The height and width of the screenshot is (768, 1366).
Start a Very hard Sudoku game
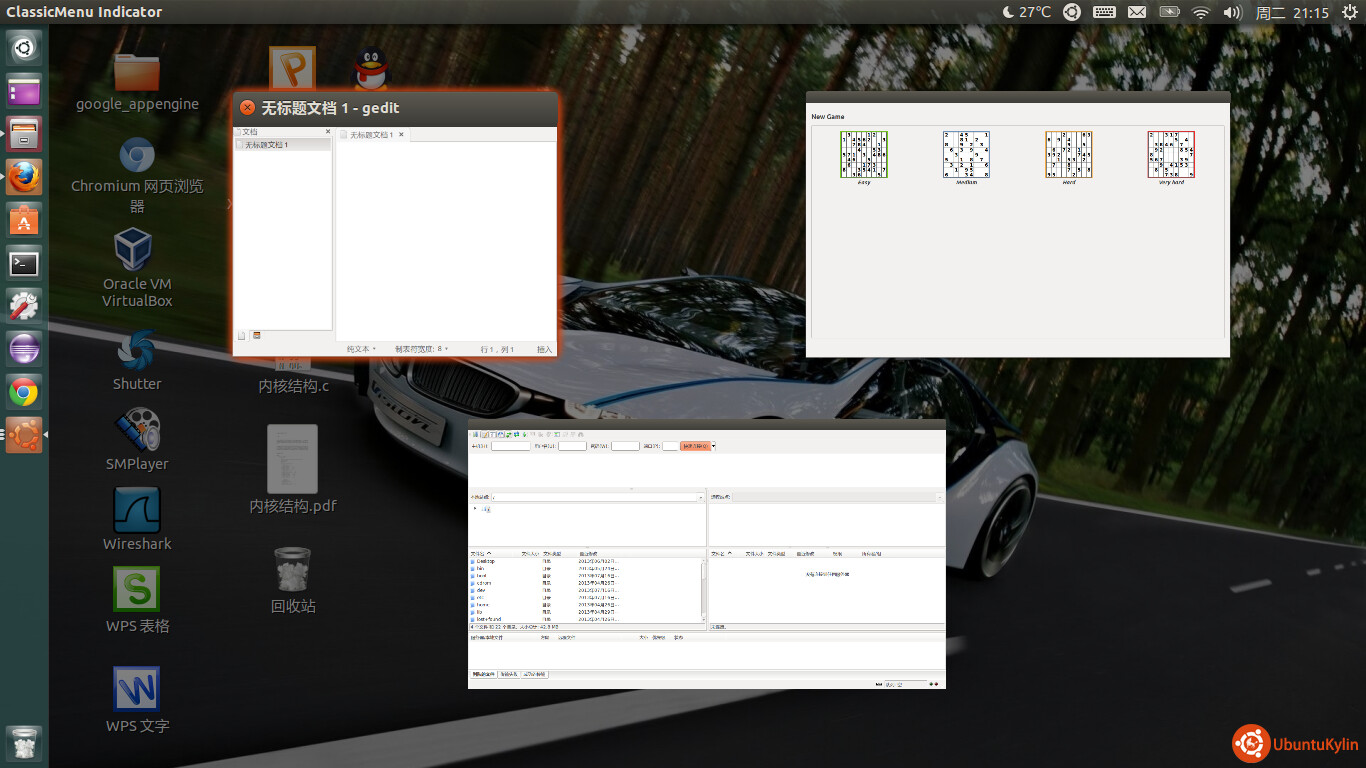1171,158
